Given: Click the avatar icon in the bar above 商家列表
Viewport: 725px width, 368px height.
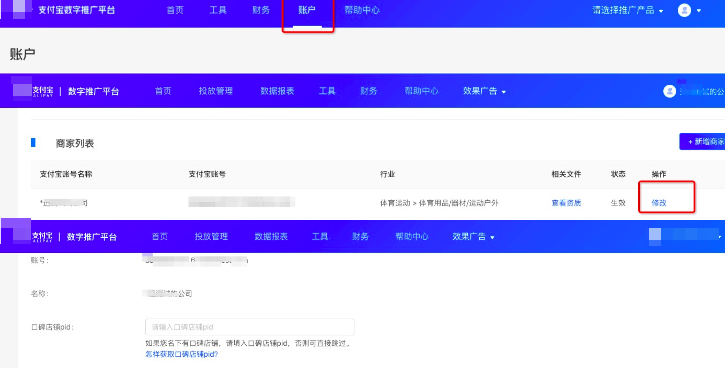Looking at the screenshot, I should 669,91.
